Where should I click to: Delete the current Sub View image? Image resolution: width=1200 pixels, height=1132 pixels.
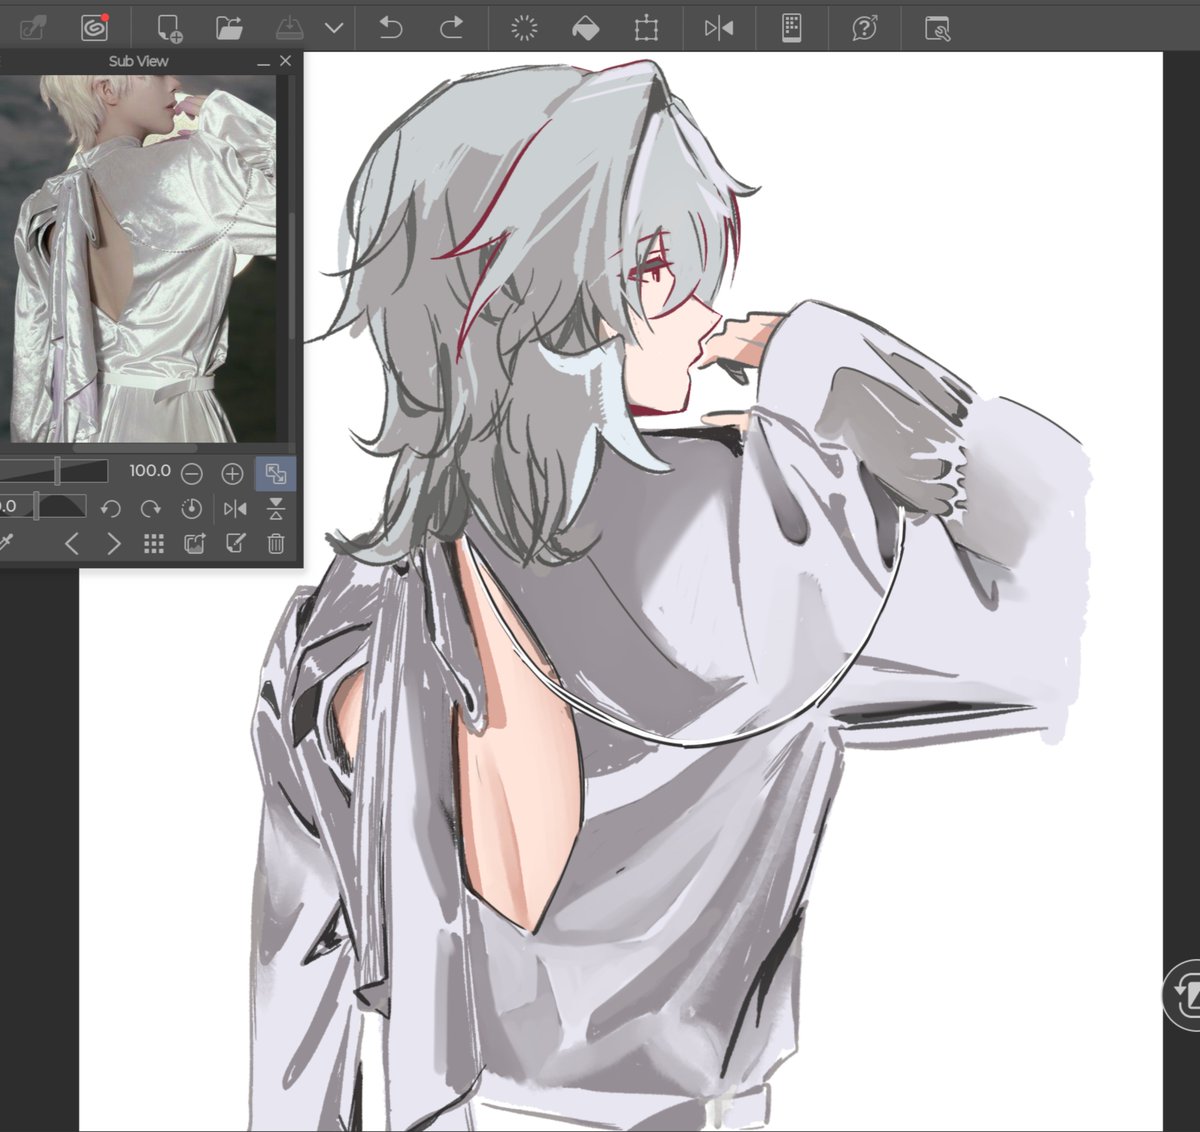tap(276, 543)
